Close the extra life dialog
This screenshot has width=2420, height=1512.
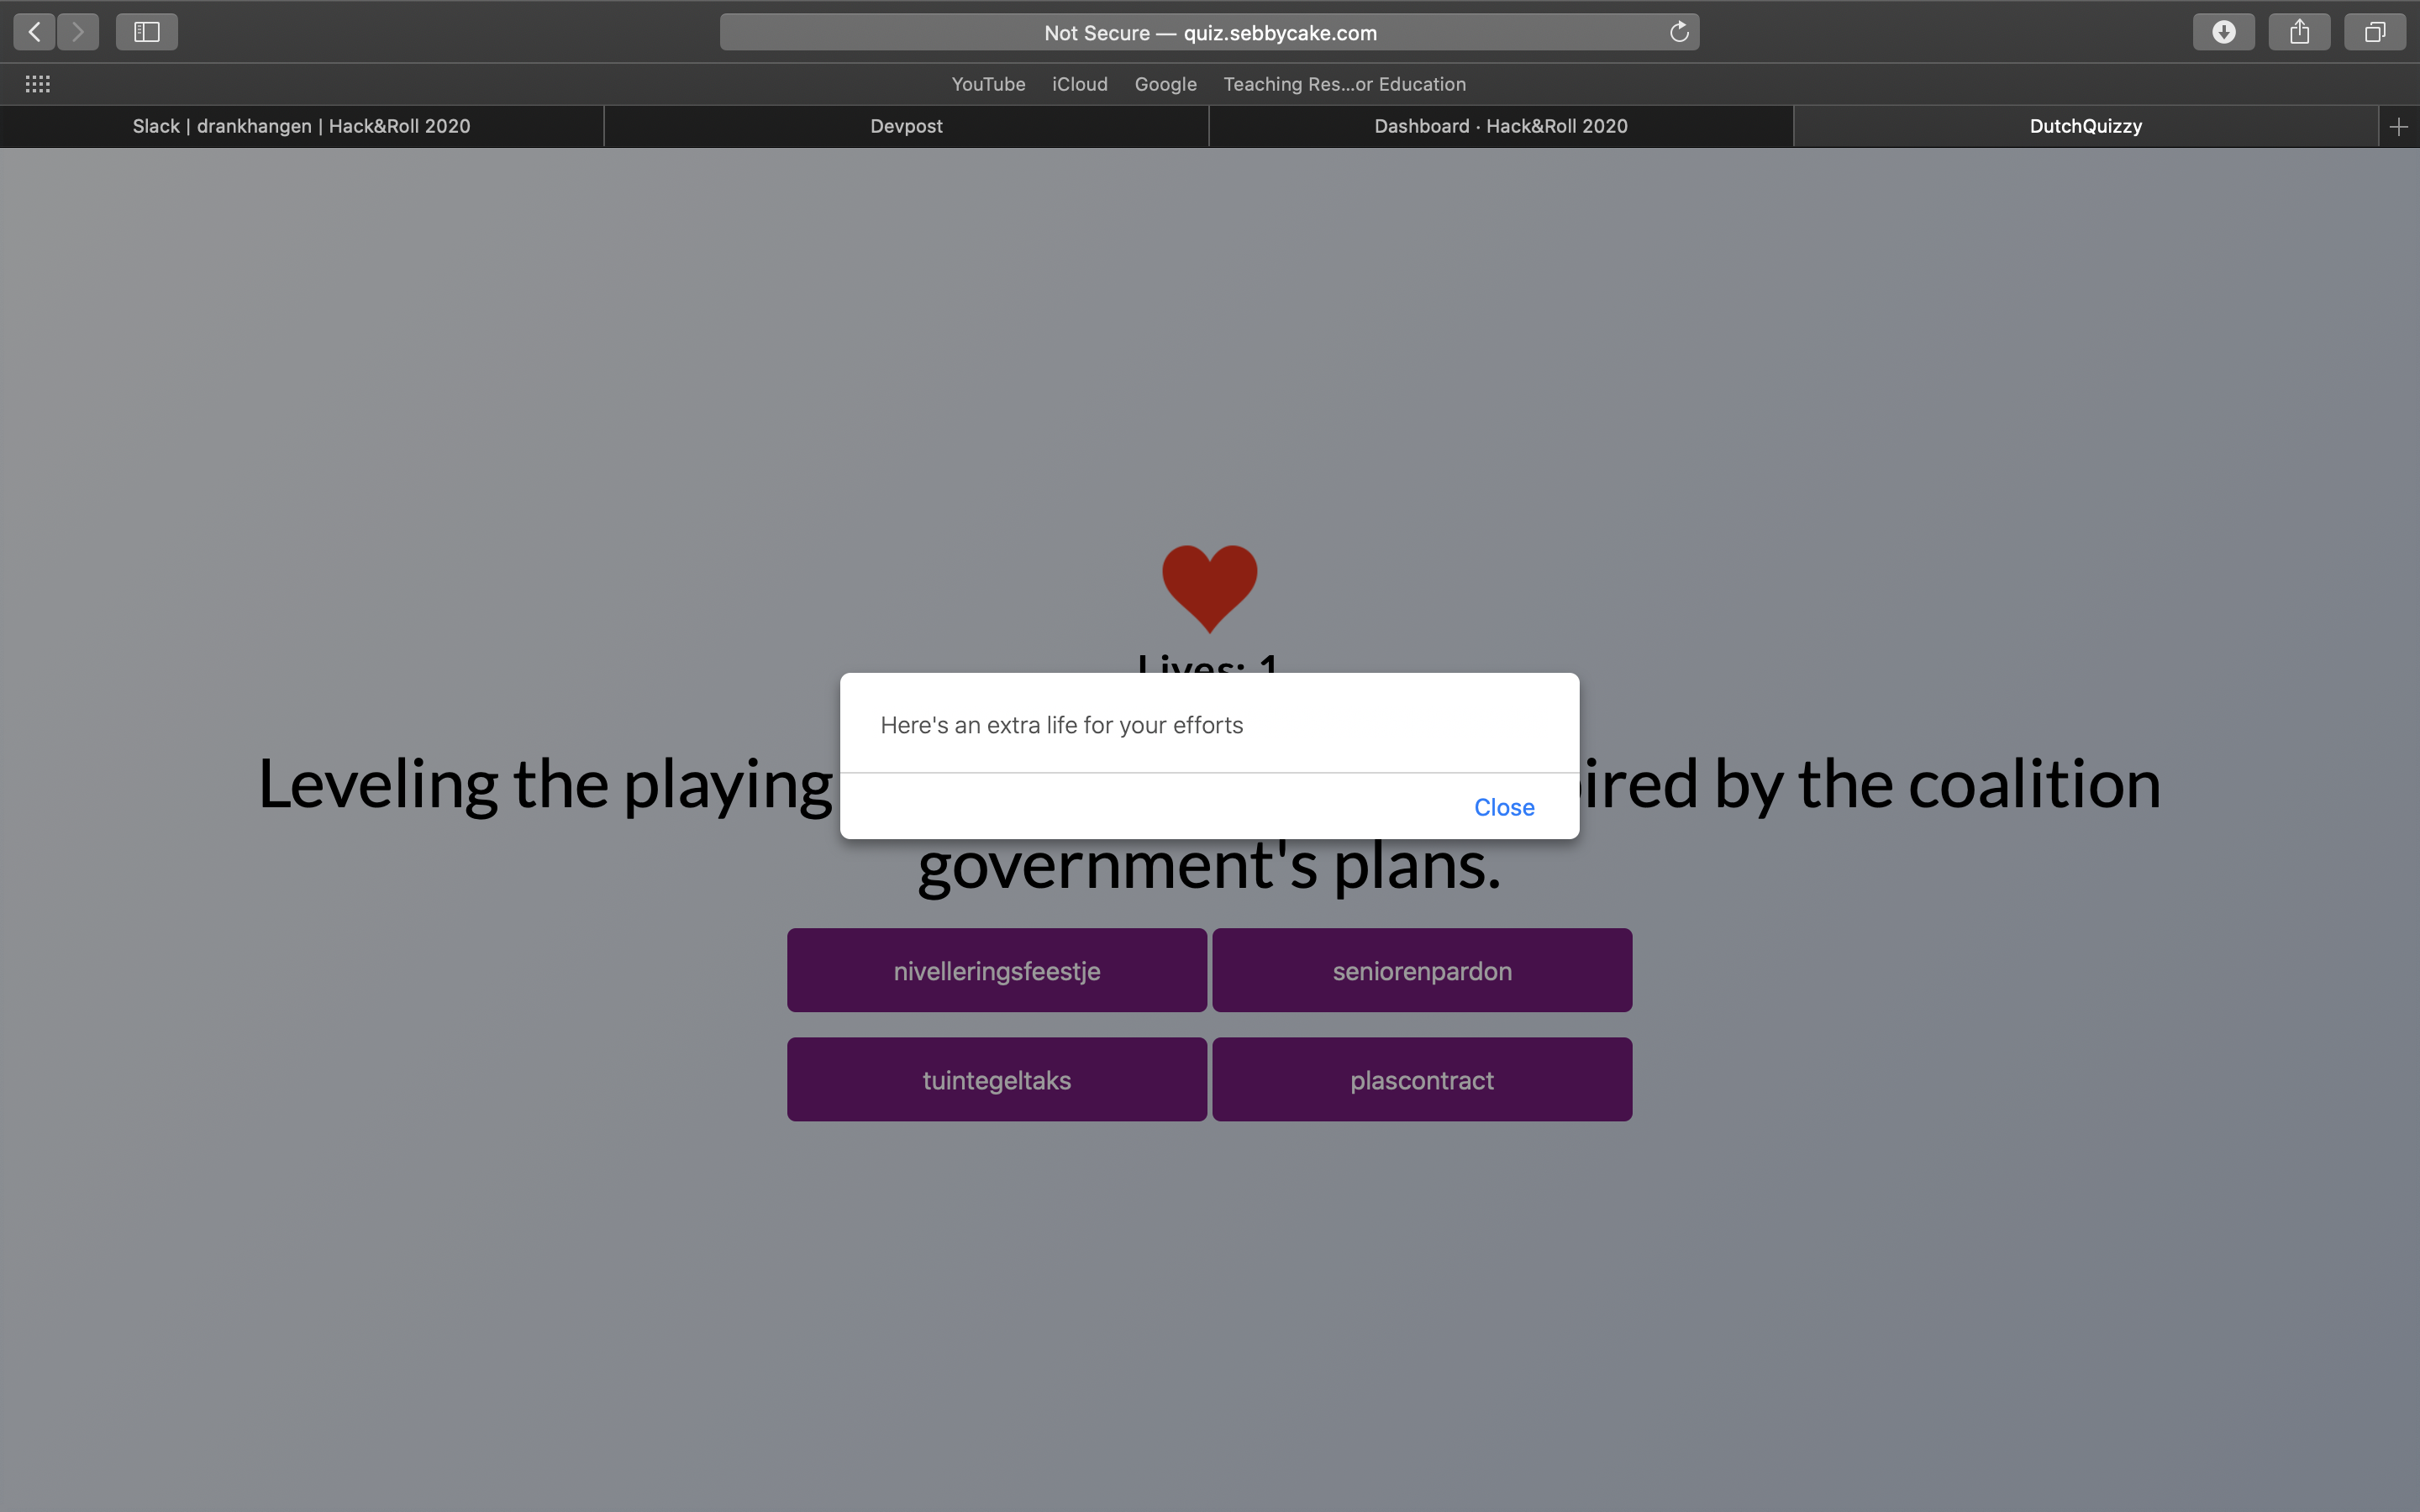click(1503, 807)
